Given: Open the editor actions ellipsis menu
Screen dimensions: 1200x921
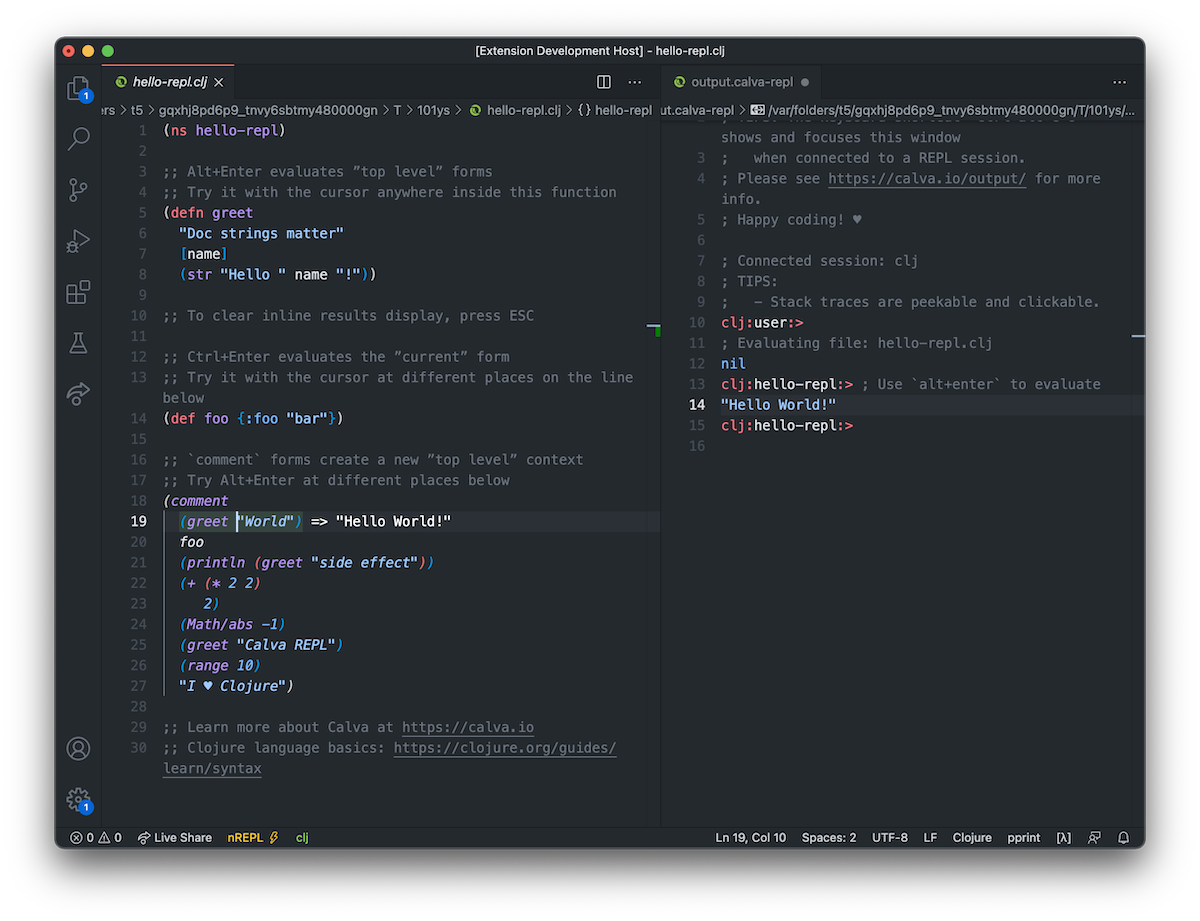Looking at the screenshot, I should coord(634,81).
